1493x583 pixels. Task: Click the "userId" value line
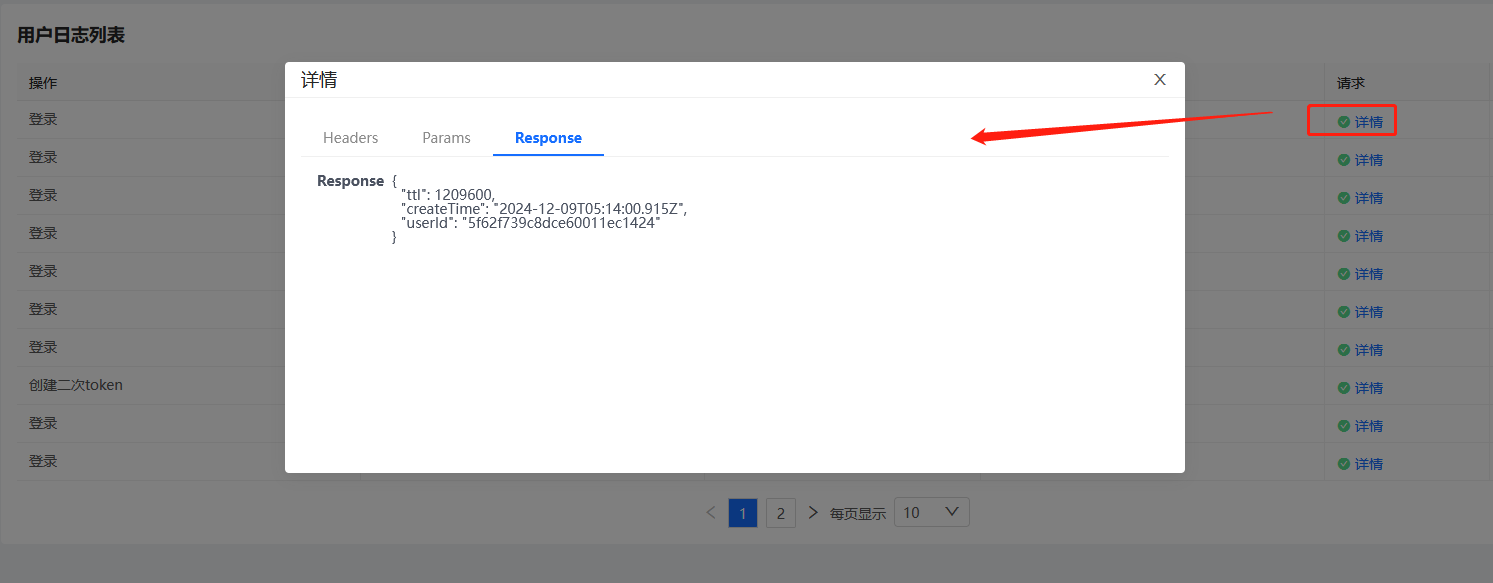point(531,223)
